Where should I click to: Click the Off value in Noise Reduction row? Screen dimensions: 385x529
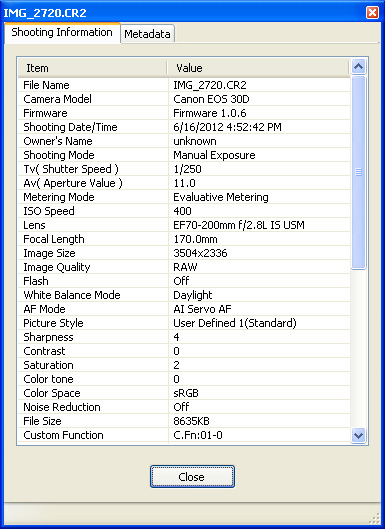click(181, 407)
